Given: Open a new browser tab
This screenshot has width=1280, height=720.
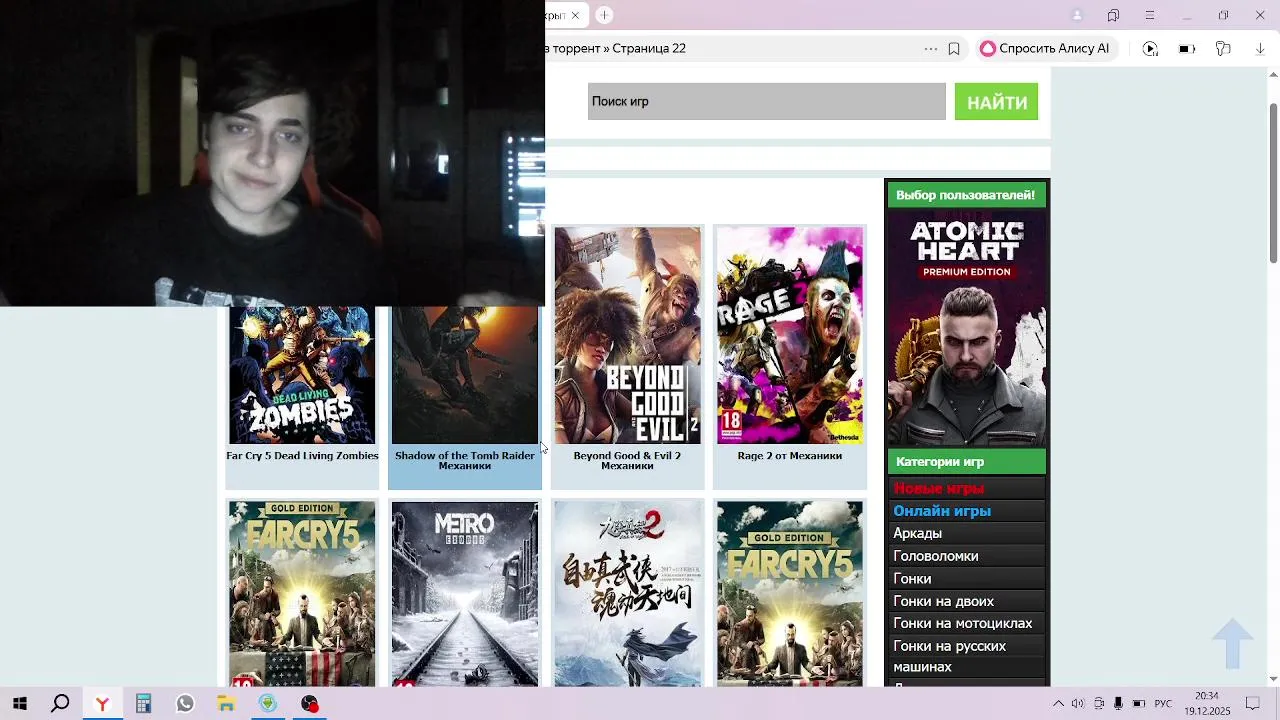Looking at the screenshot, I should (x=604, y=15).
